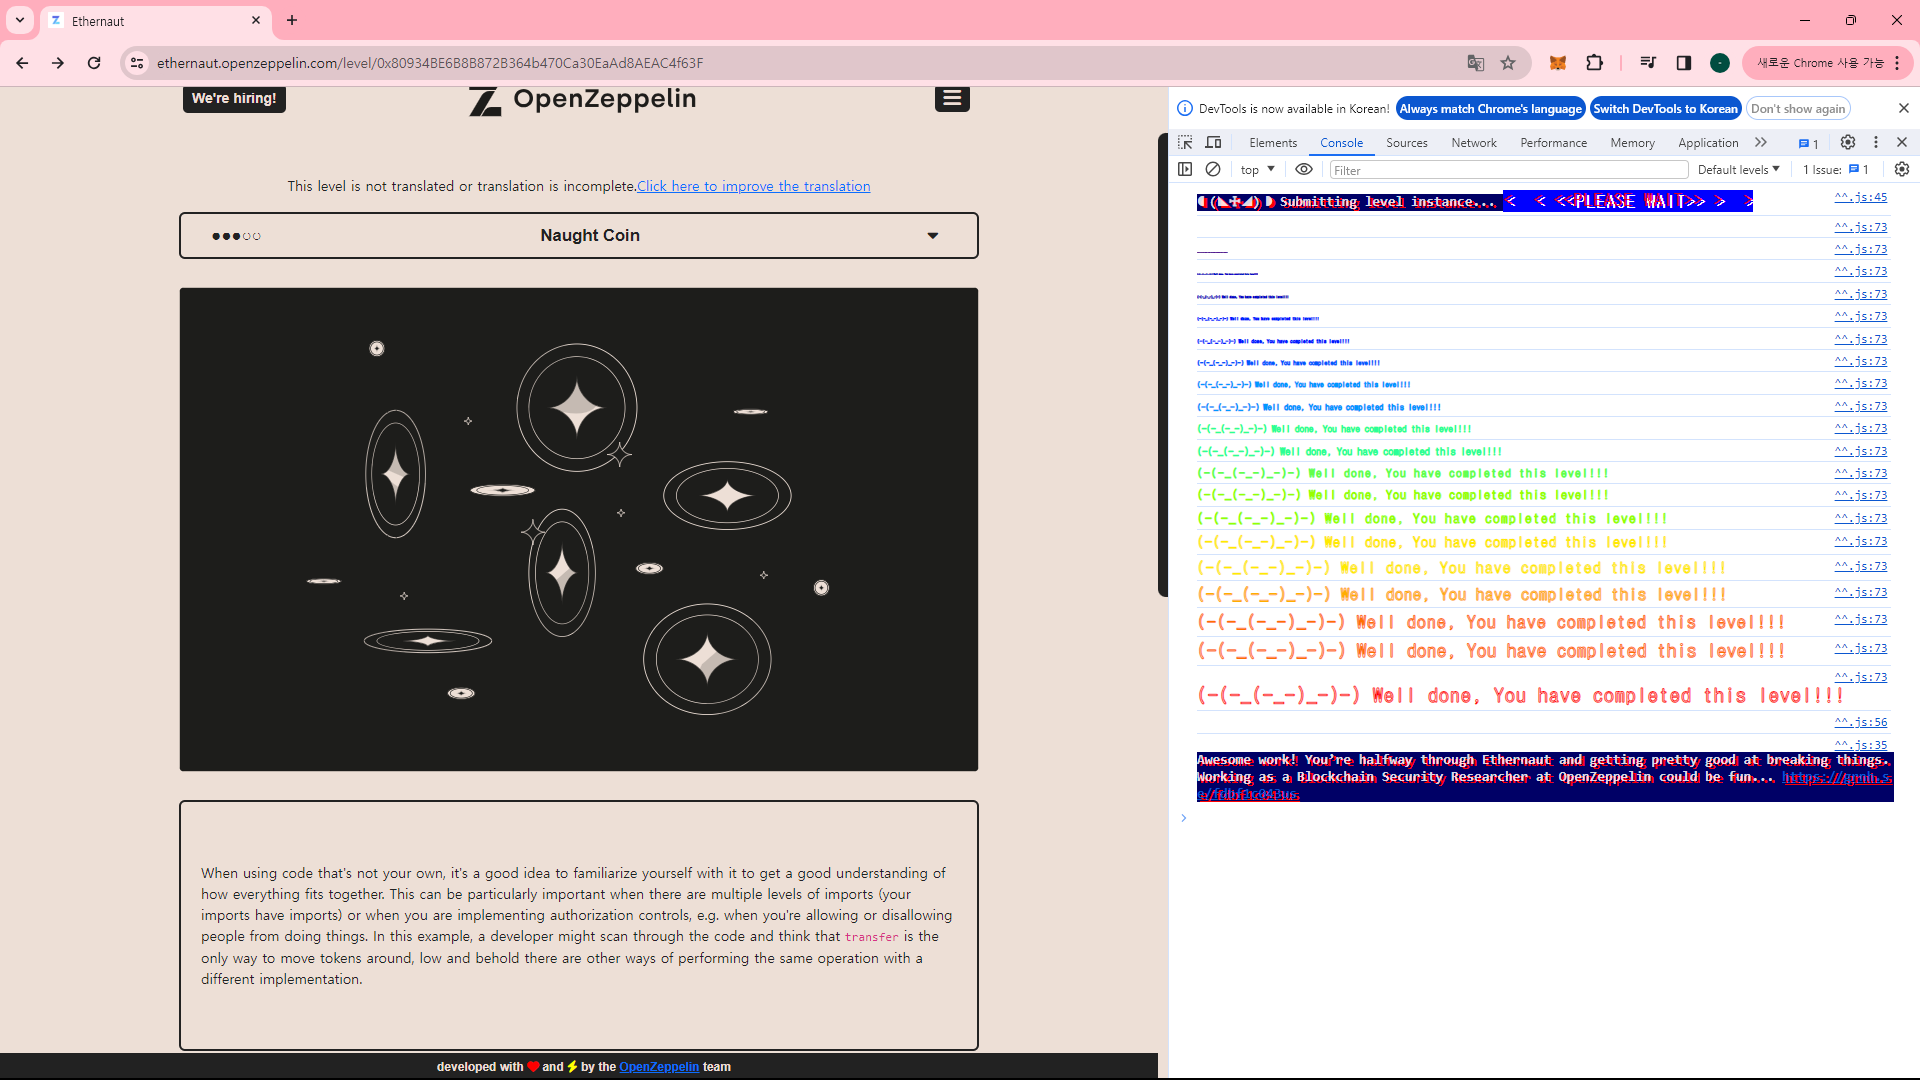
Task: Switch to the Console tab
Action: click(x=1341, y=143)
